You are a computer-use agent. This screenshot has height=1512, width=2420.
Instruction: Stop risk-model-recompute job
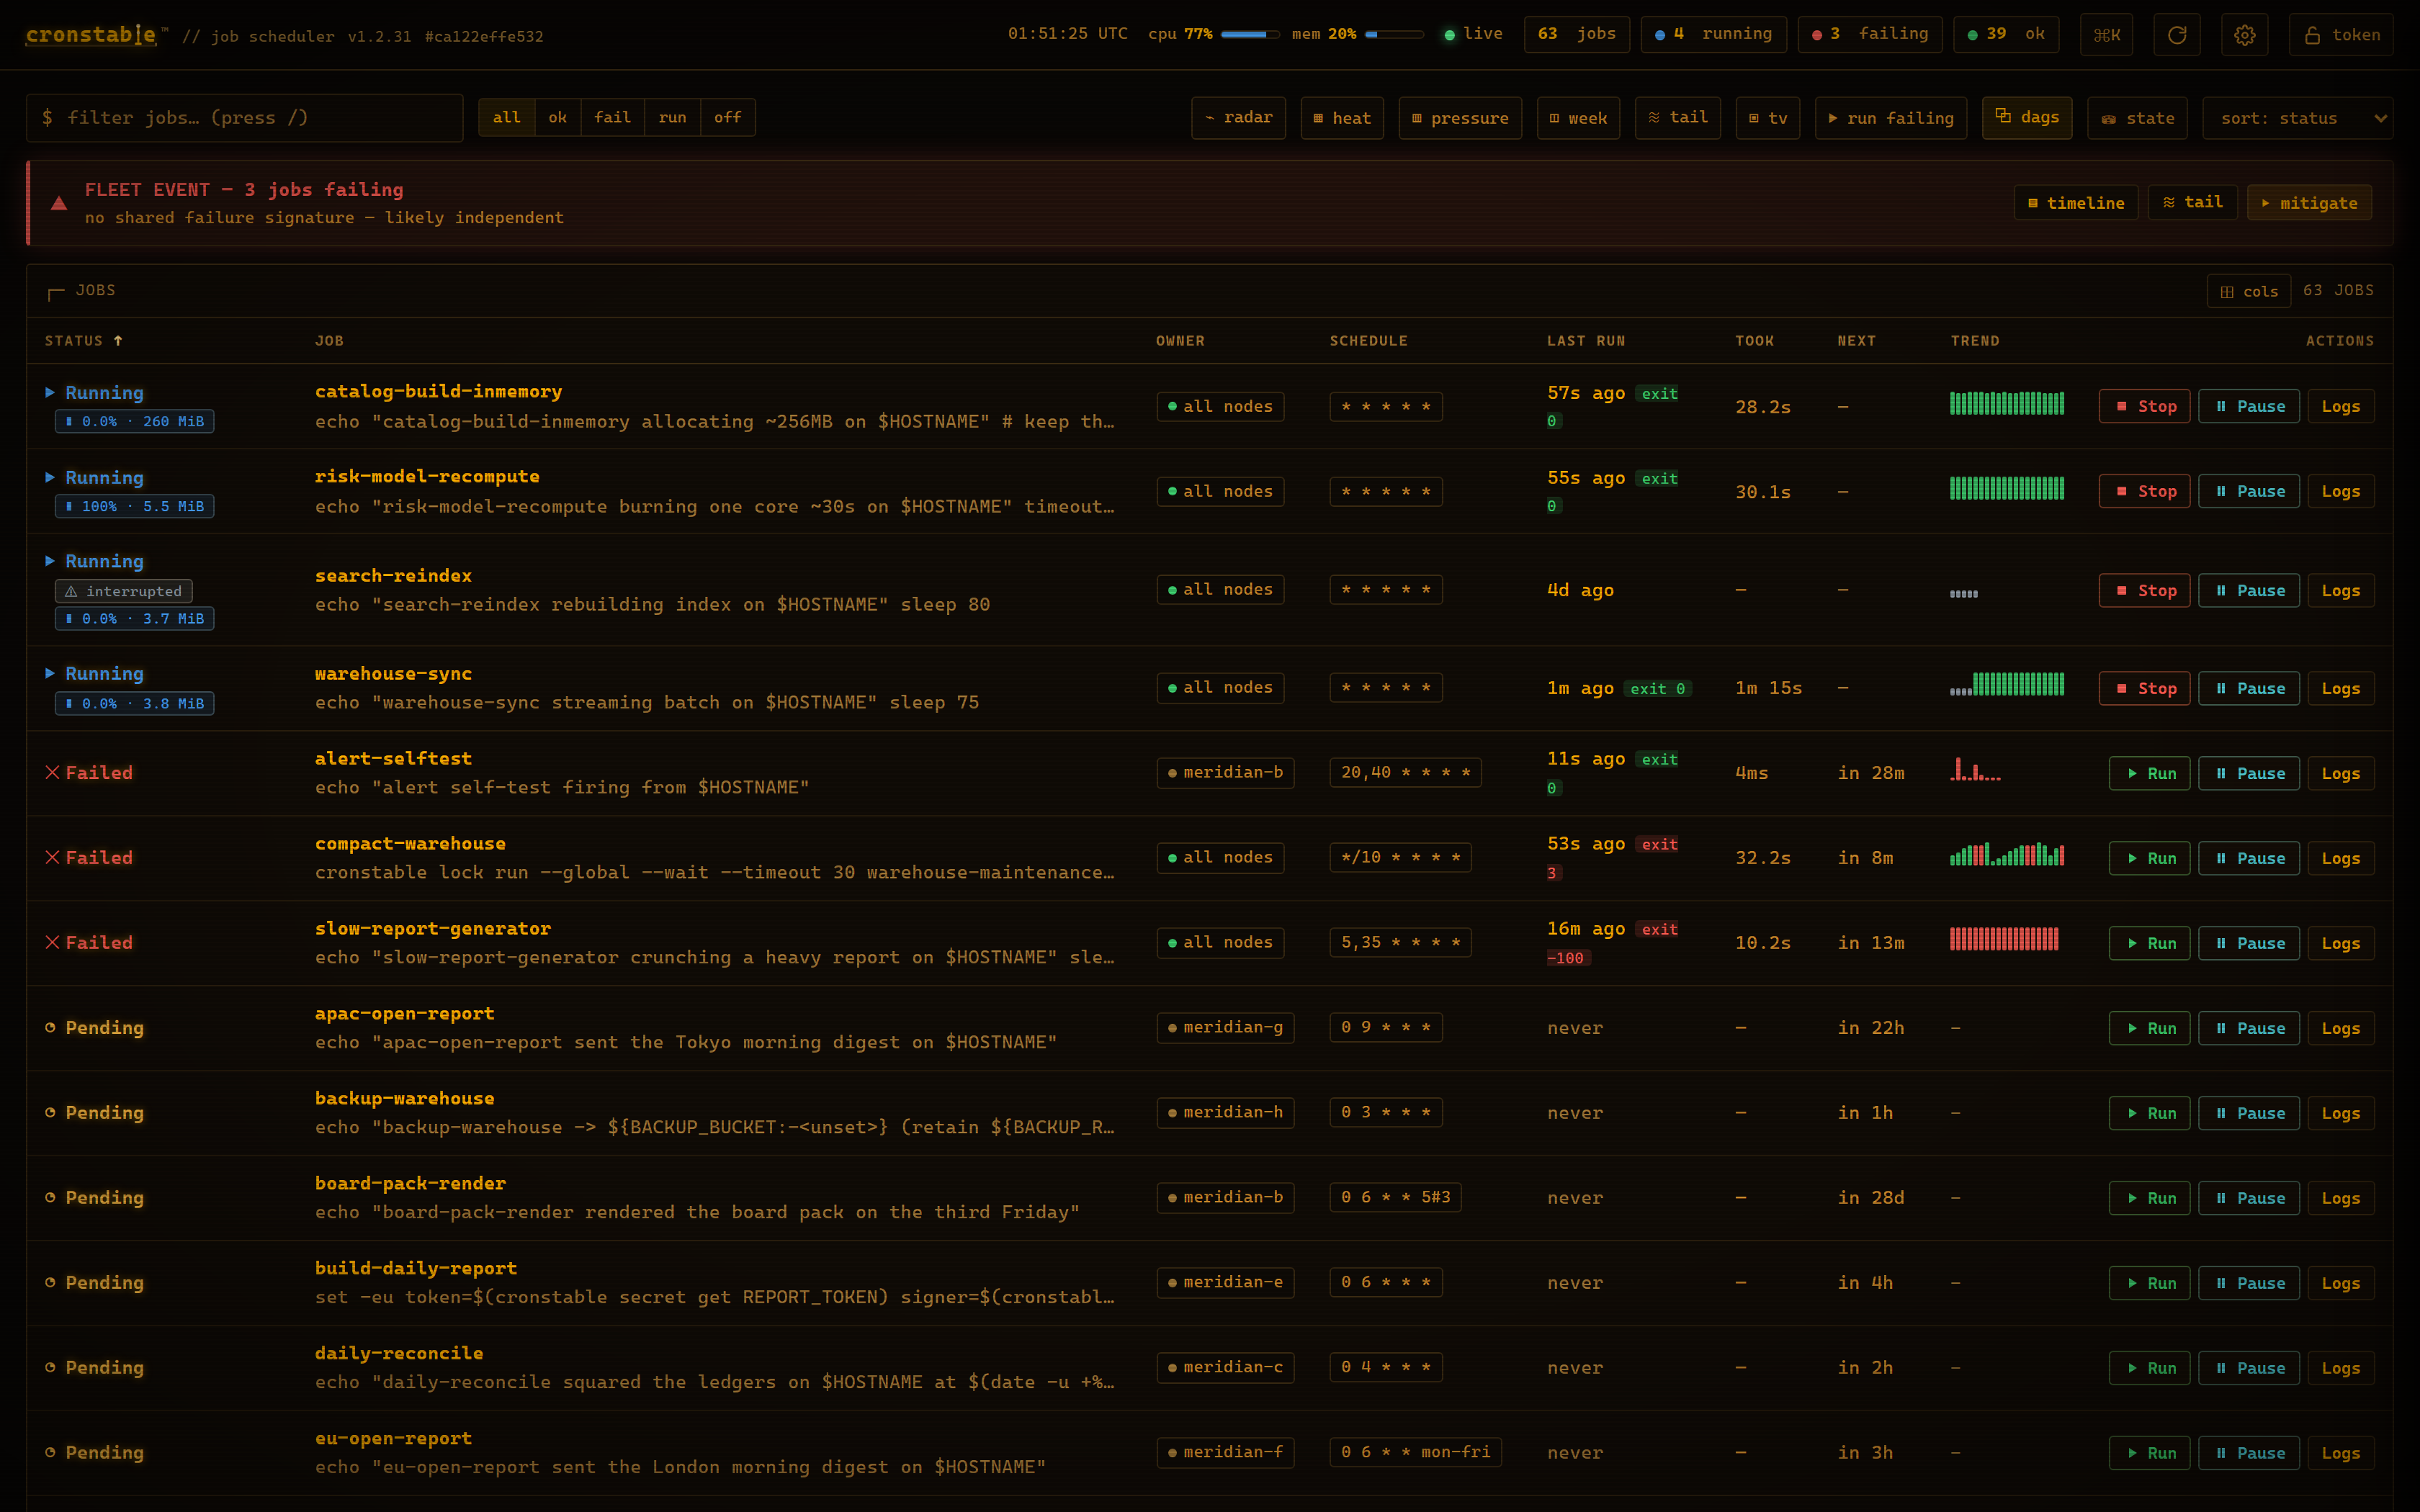click(2145, 492)
